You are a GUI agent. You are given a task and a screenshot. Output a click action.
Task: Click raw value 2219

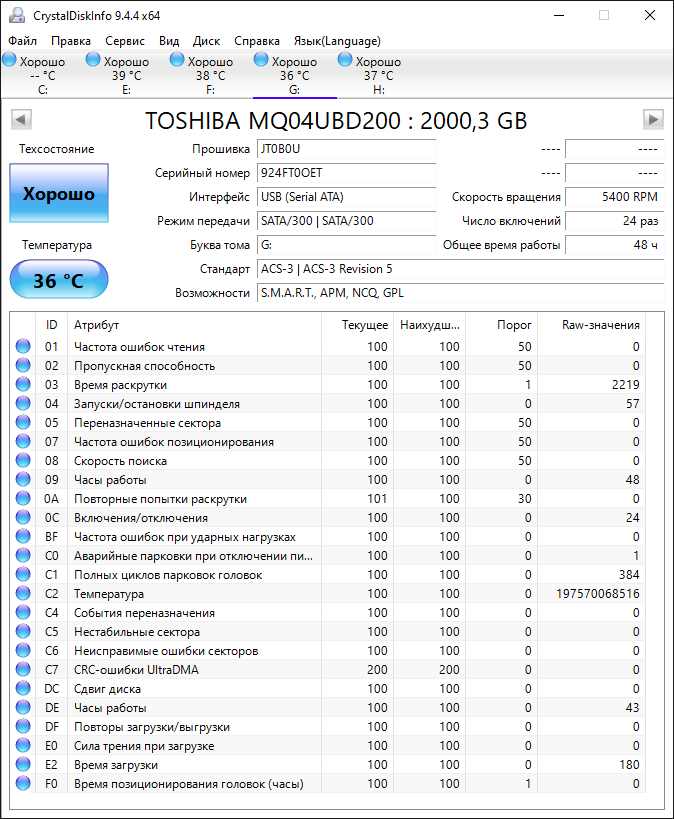pyautogui.click(x=625, y=384)
